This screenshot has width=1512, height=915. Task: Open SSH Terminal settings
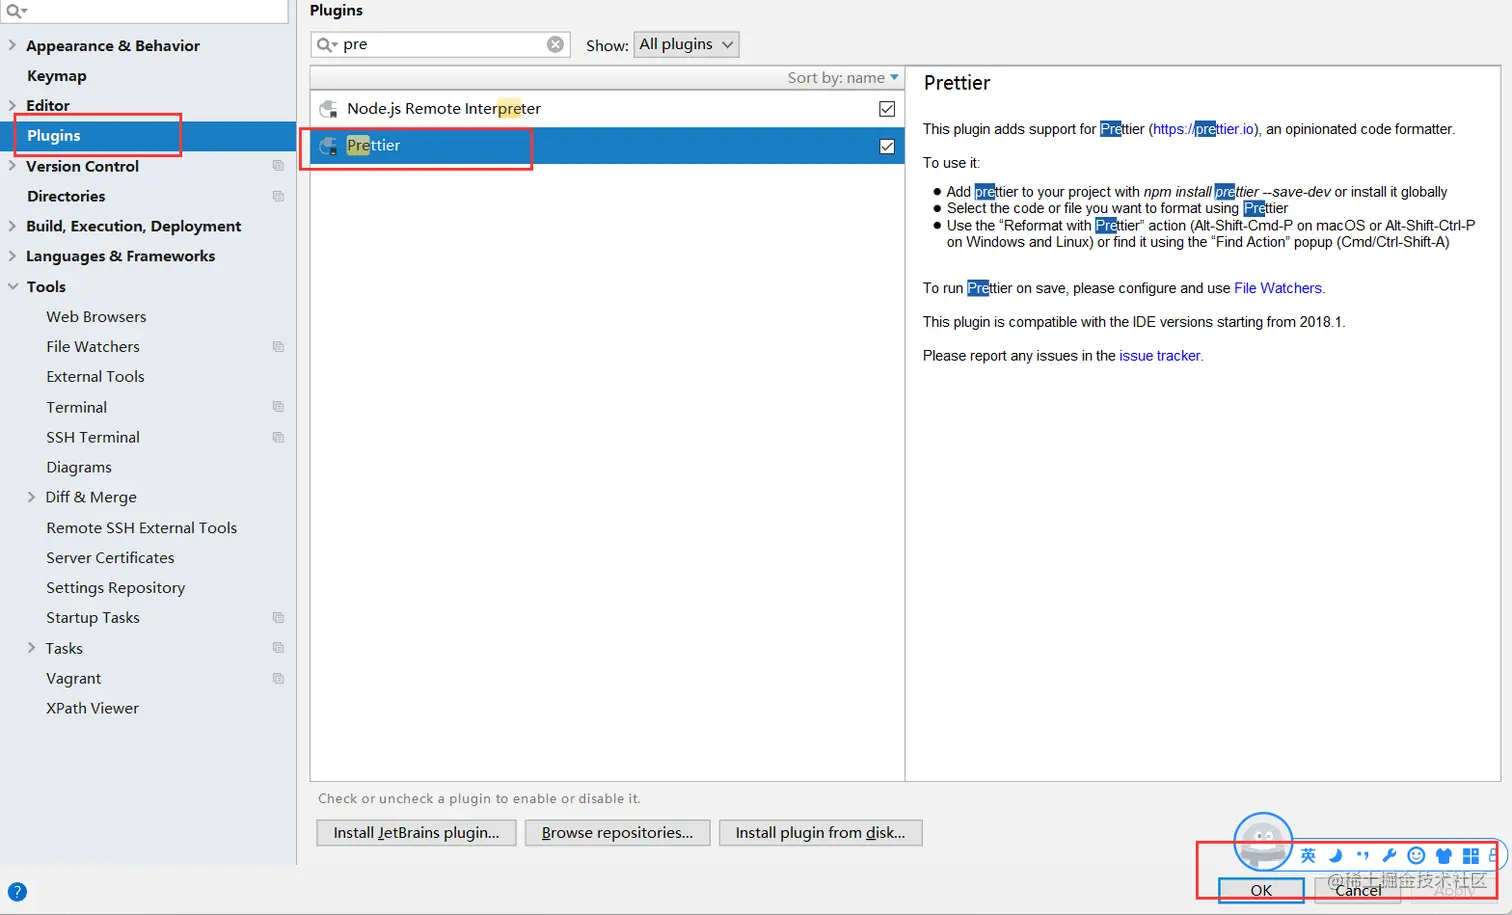tap(93, 437)
